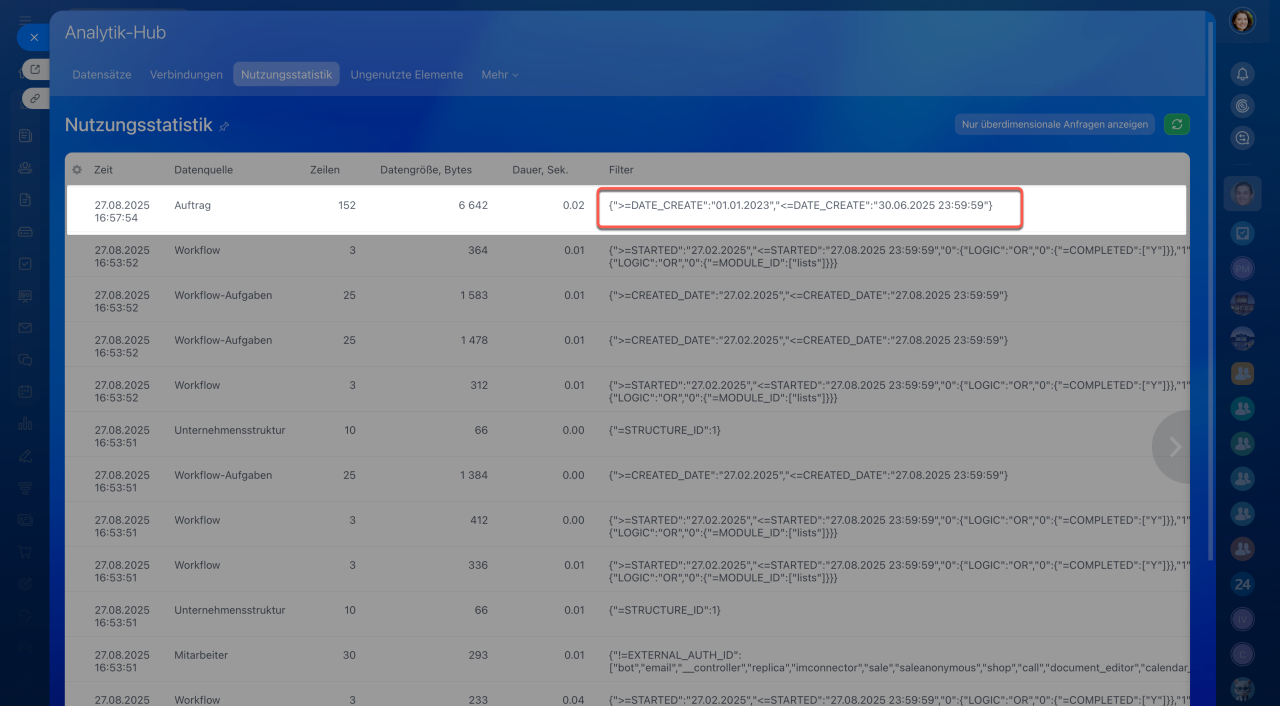Refresh the usage statistics list
The height and width of the screenshot is (706, 1280).
point(1177,124)
